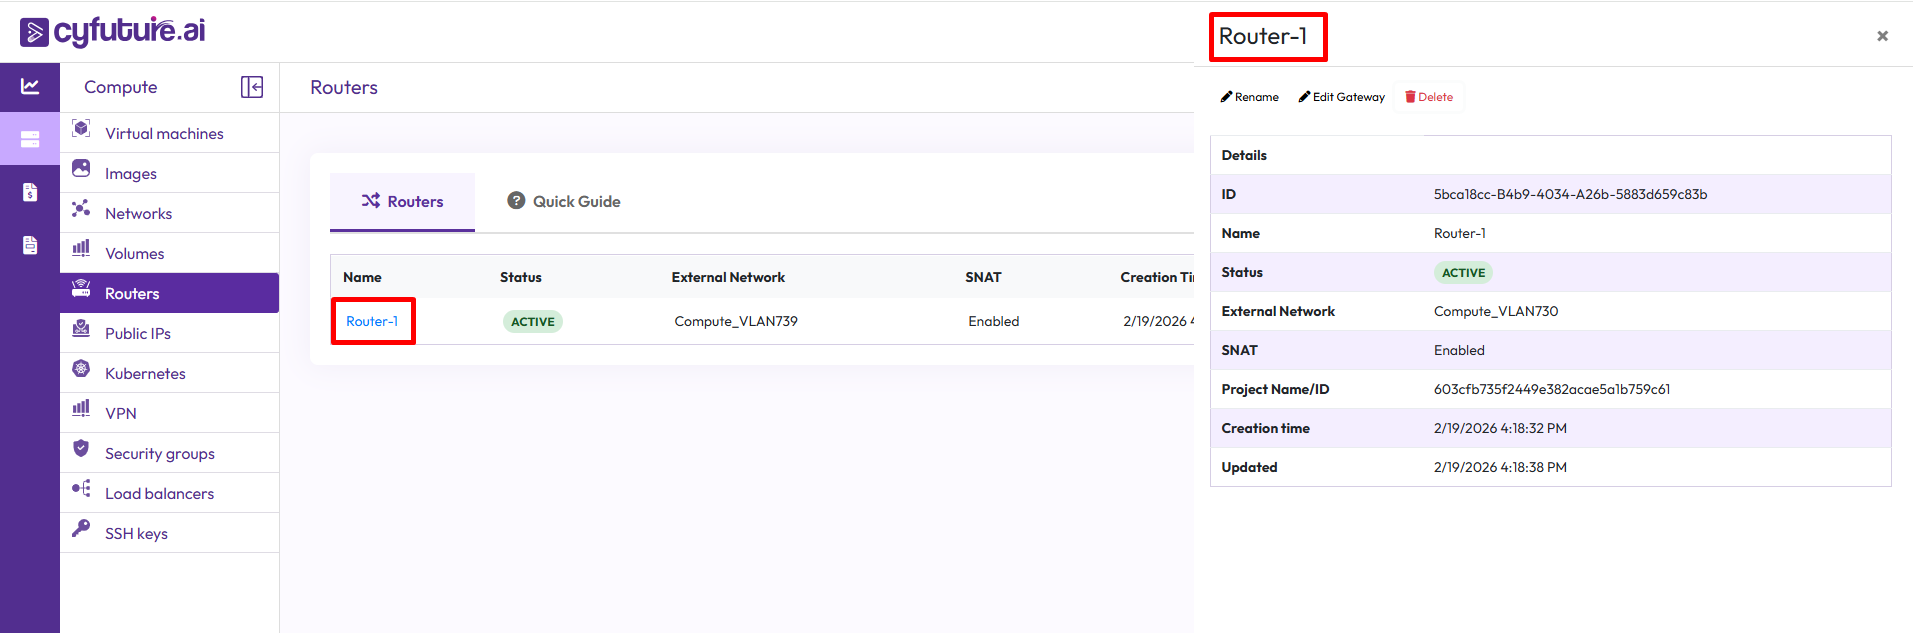Click the Security groups shield icon

82,449
